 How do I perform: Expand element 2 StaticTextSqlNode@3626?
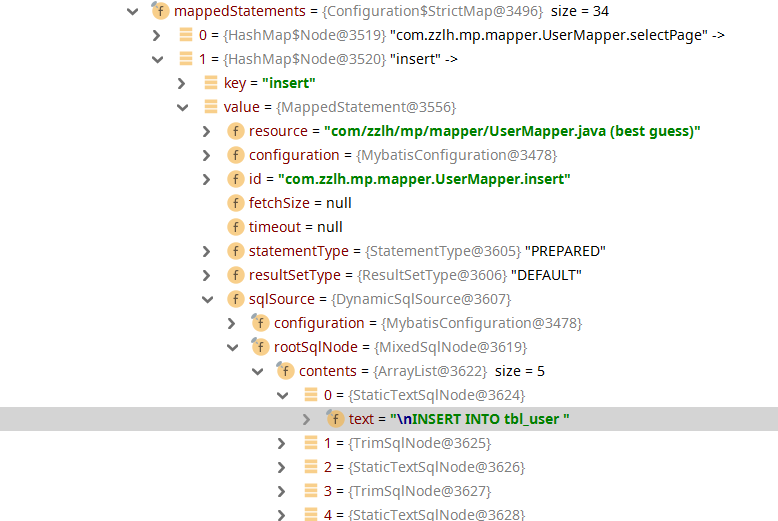(x=282, y=467)
